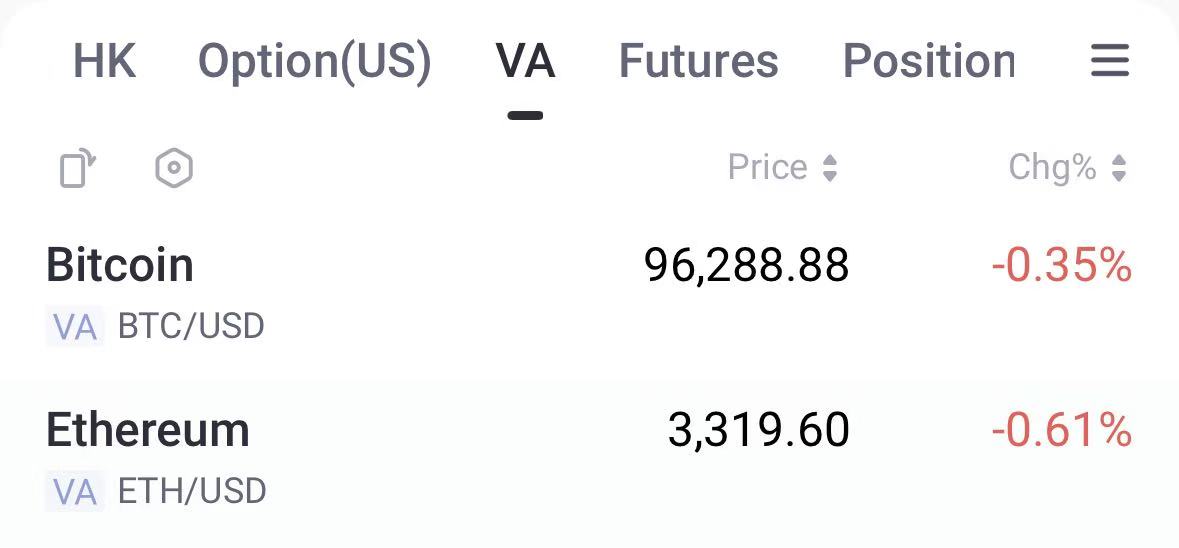1179x548 pixels.
Task: Click Ethereum's price 3,319.60
Action: [x=758, y=431]
